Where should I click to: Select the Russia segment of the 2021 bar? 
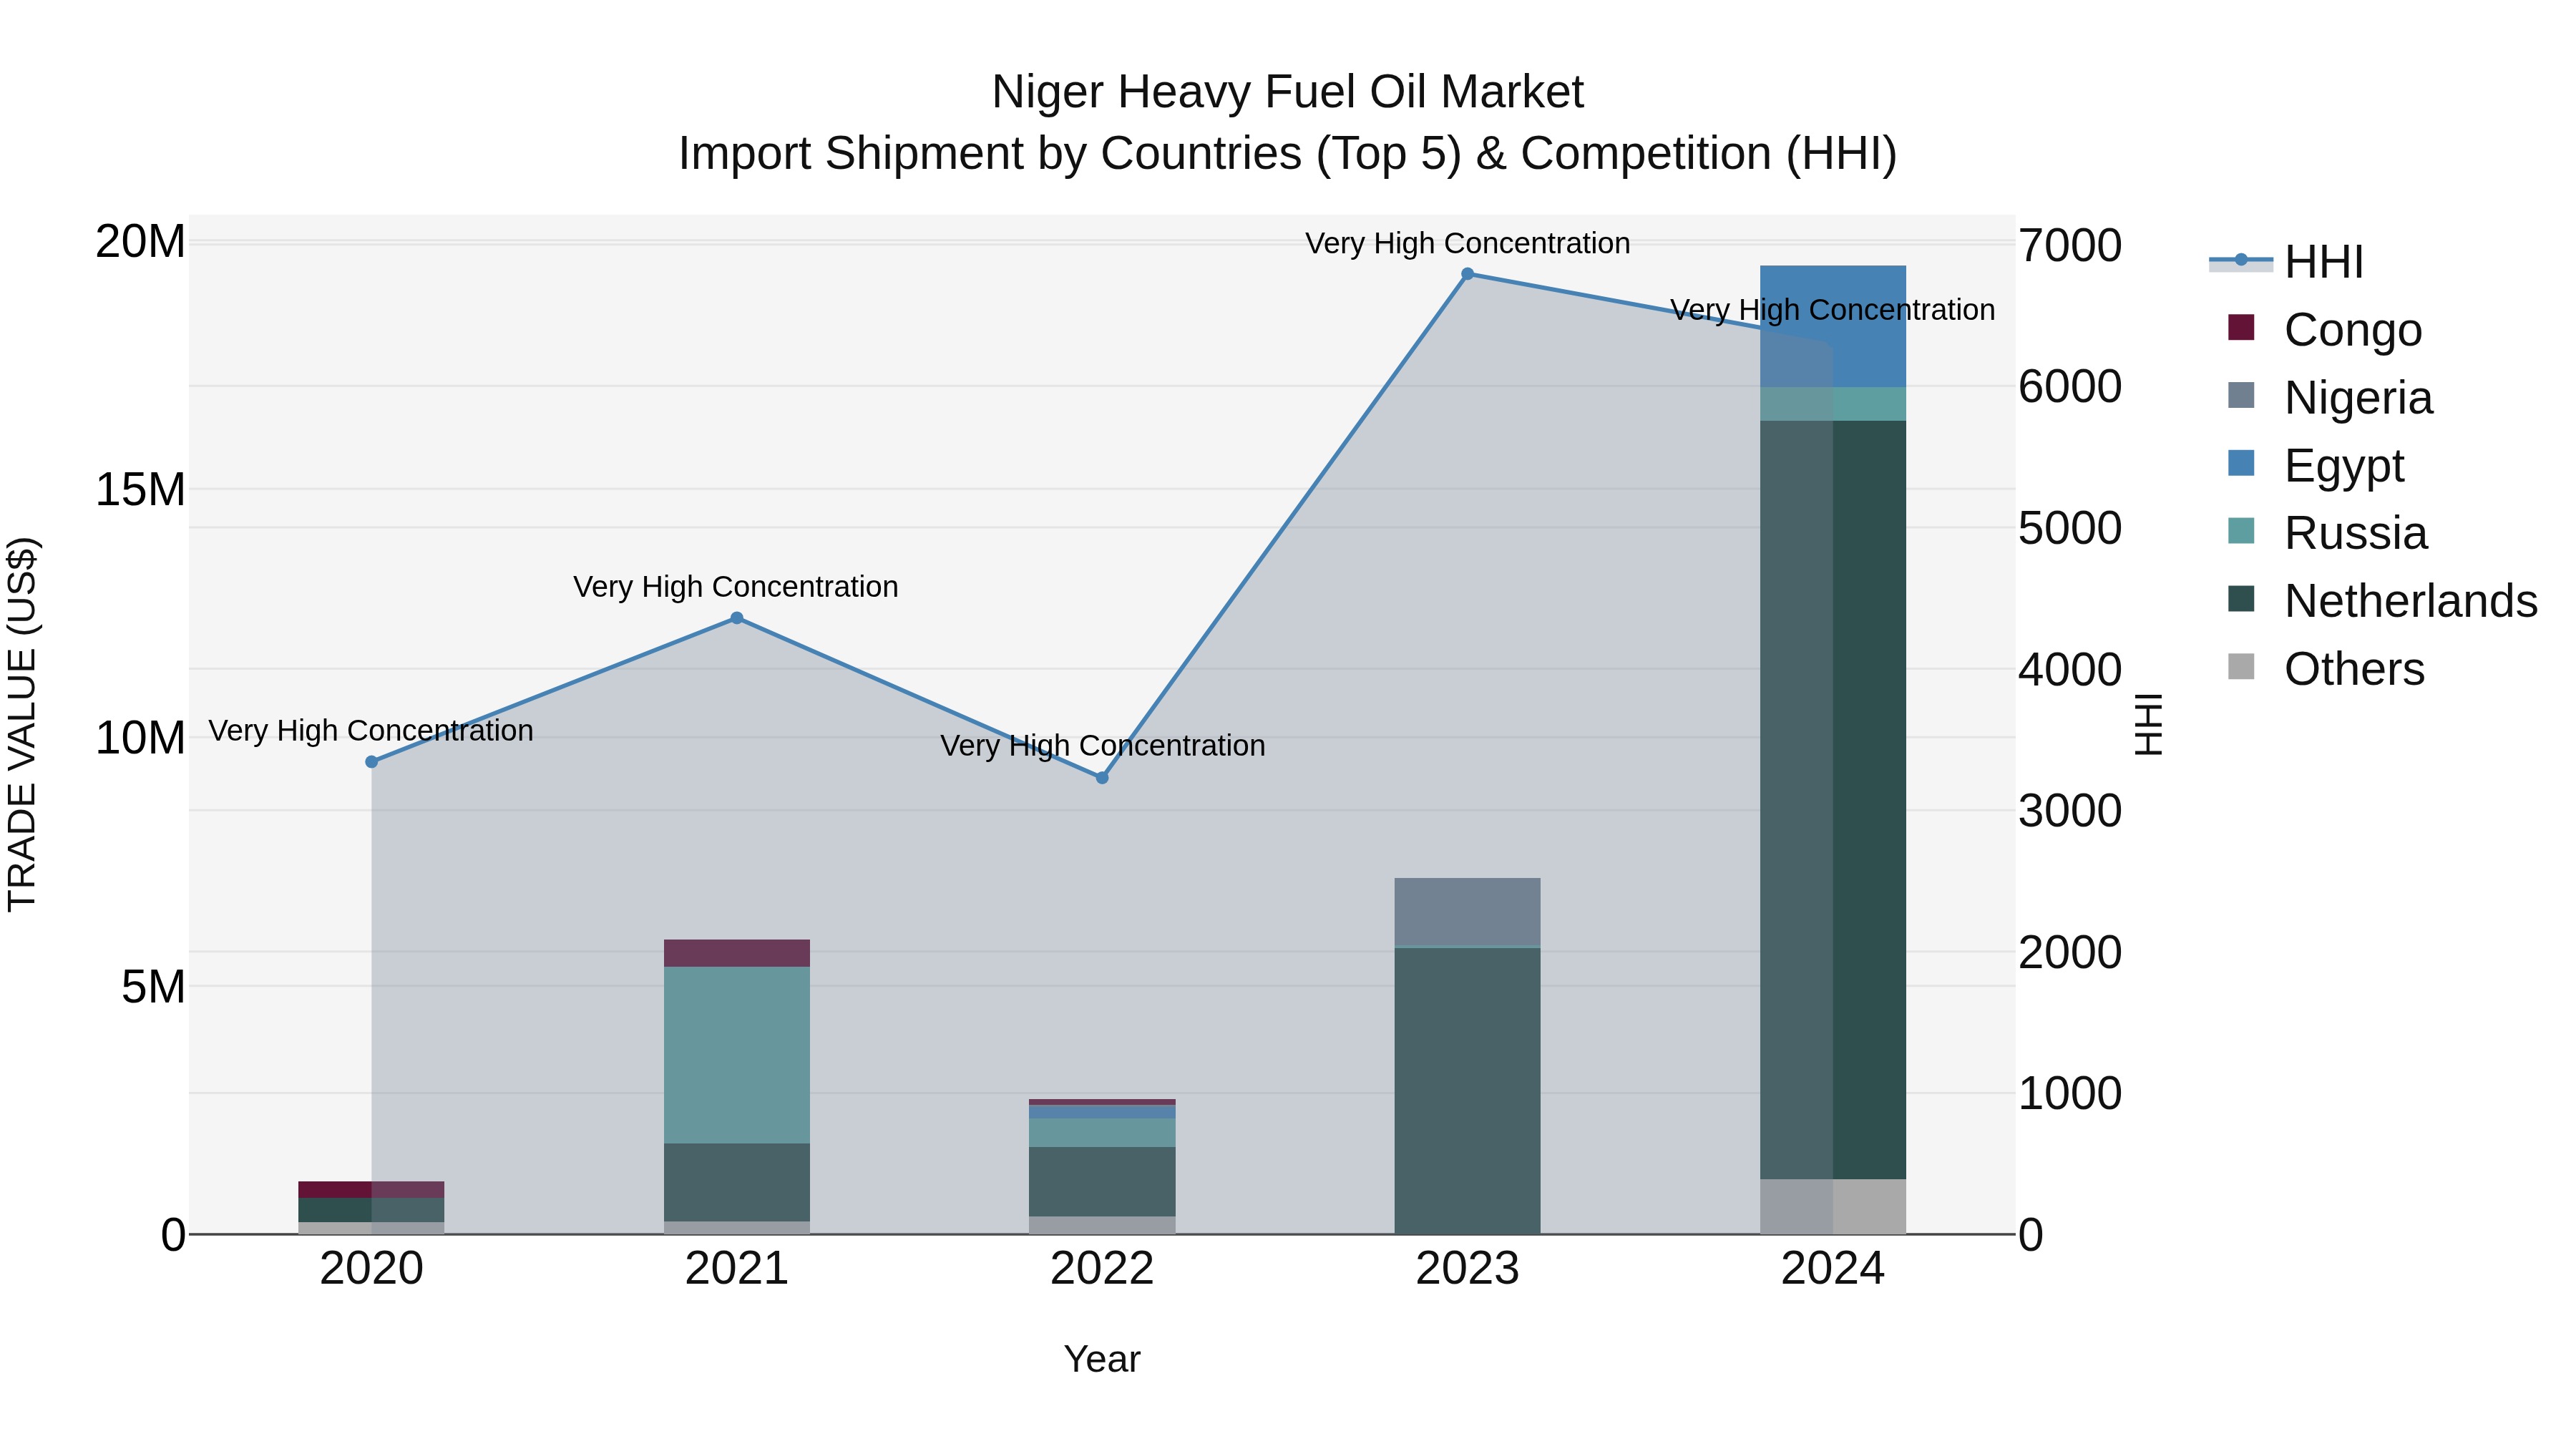[737, 1055]
